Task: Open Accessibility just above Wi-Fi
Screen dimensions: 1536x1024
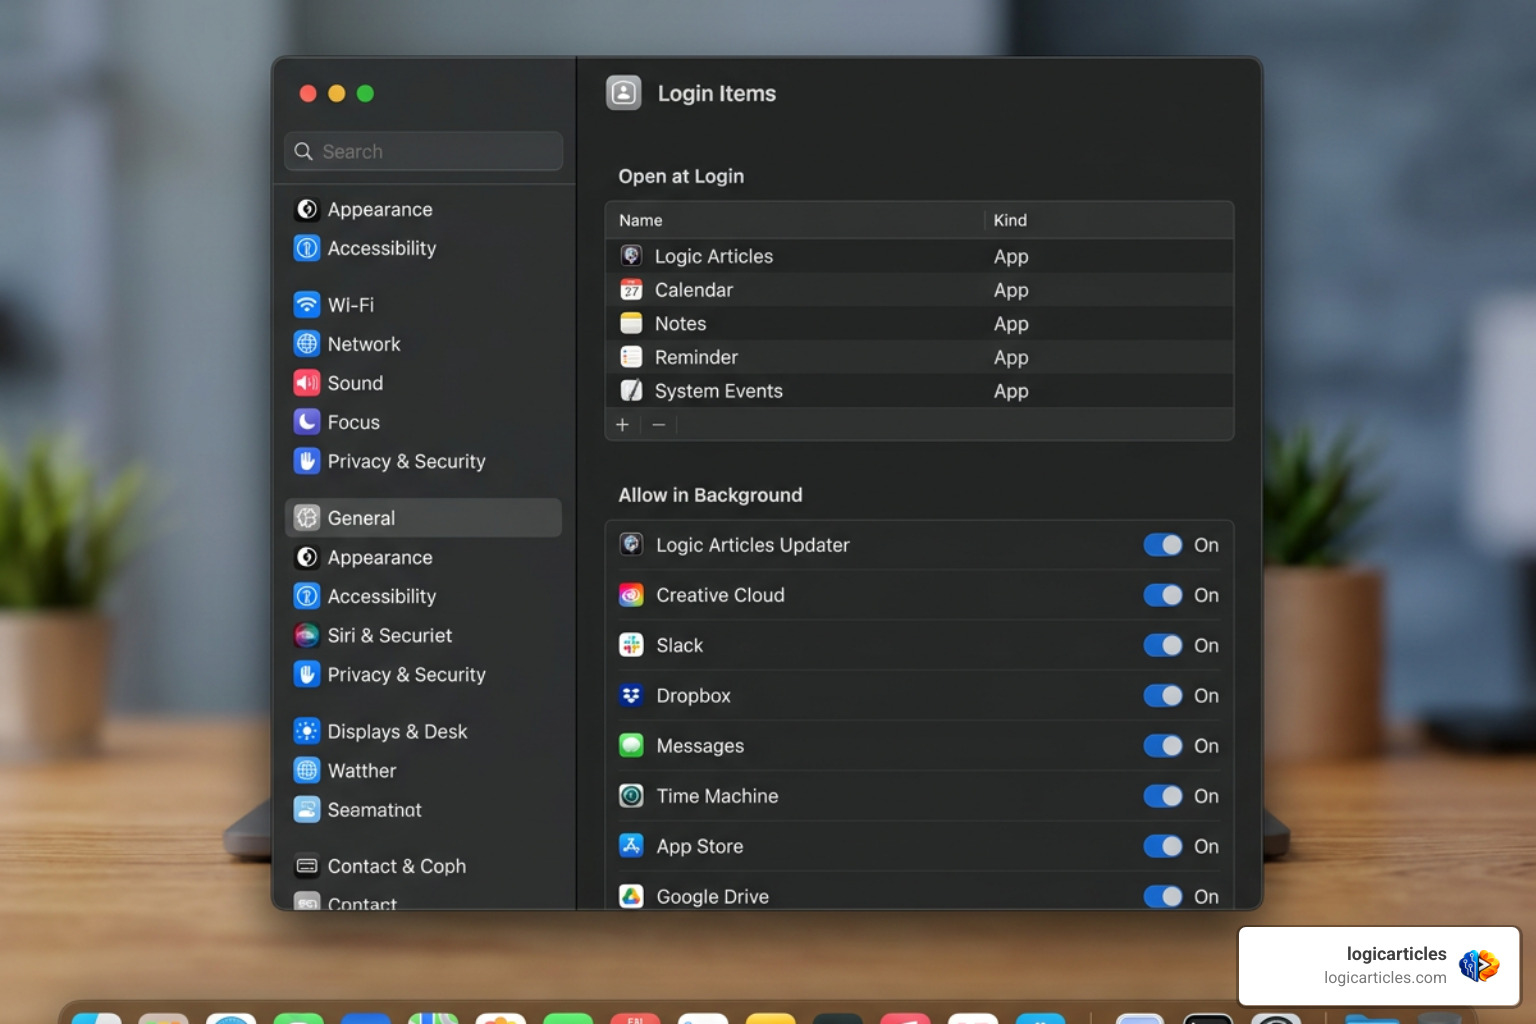Action: (x=382, y=248)
